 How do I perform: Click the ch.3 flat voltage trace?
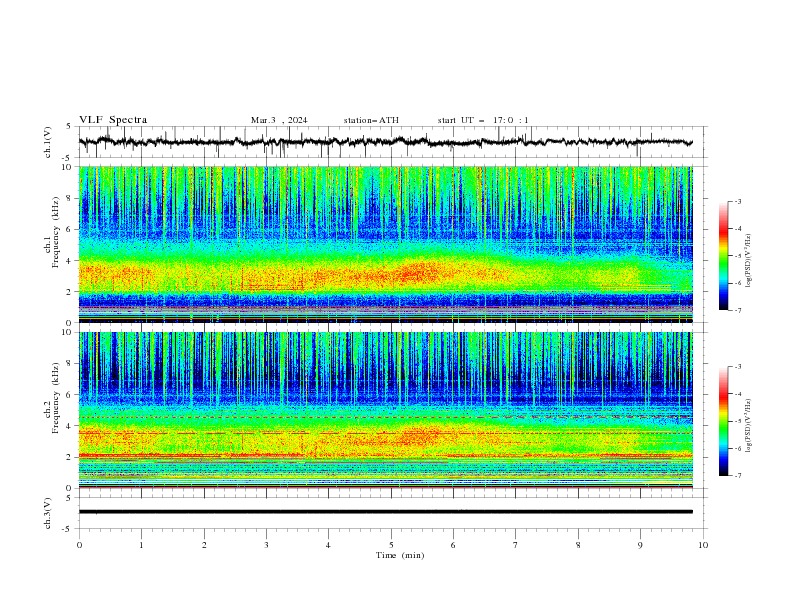coord(385,512)
